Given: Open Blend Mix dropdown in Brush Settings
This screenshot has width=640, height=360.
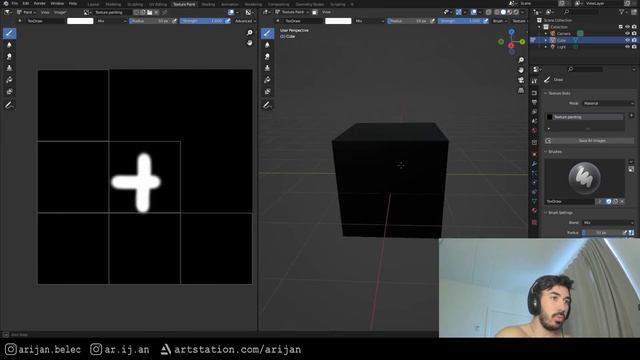Looking at the screenshot, I should 608,222.
